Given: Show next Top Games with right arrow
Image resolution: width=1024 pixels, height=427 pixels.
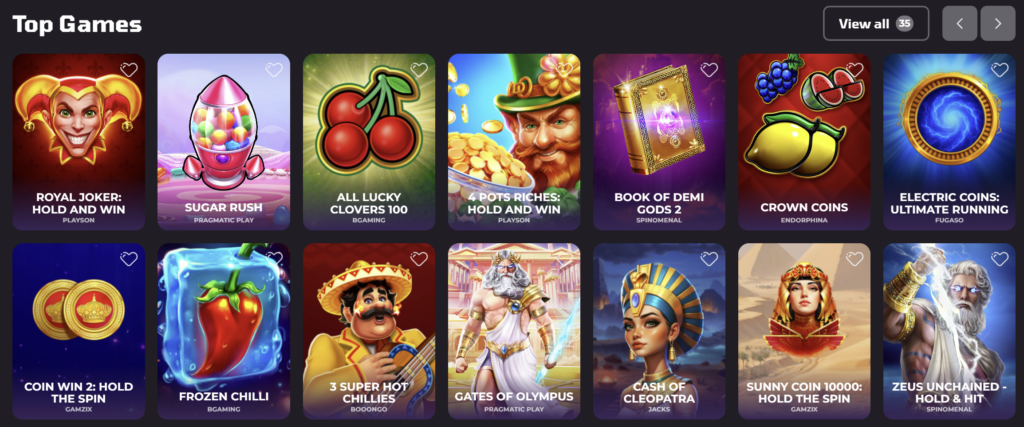Looking at the screenshot, I should pos(997,24).
